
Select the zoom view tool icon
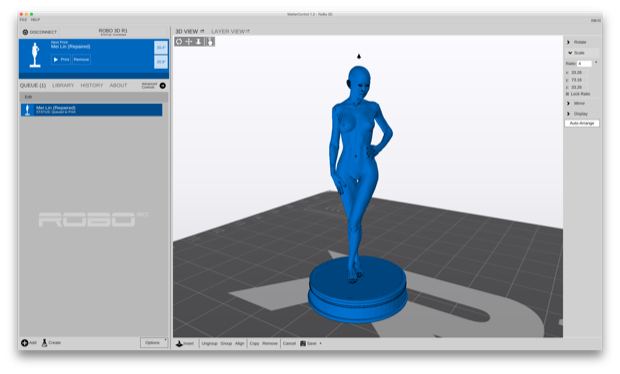tap(199, 42)
